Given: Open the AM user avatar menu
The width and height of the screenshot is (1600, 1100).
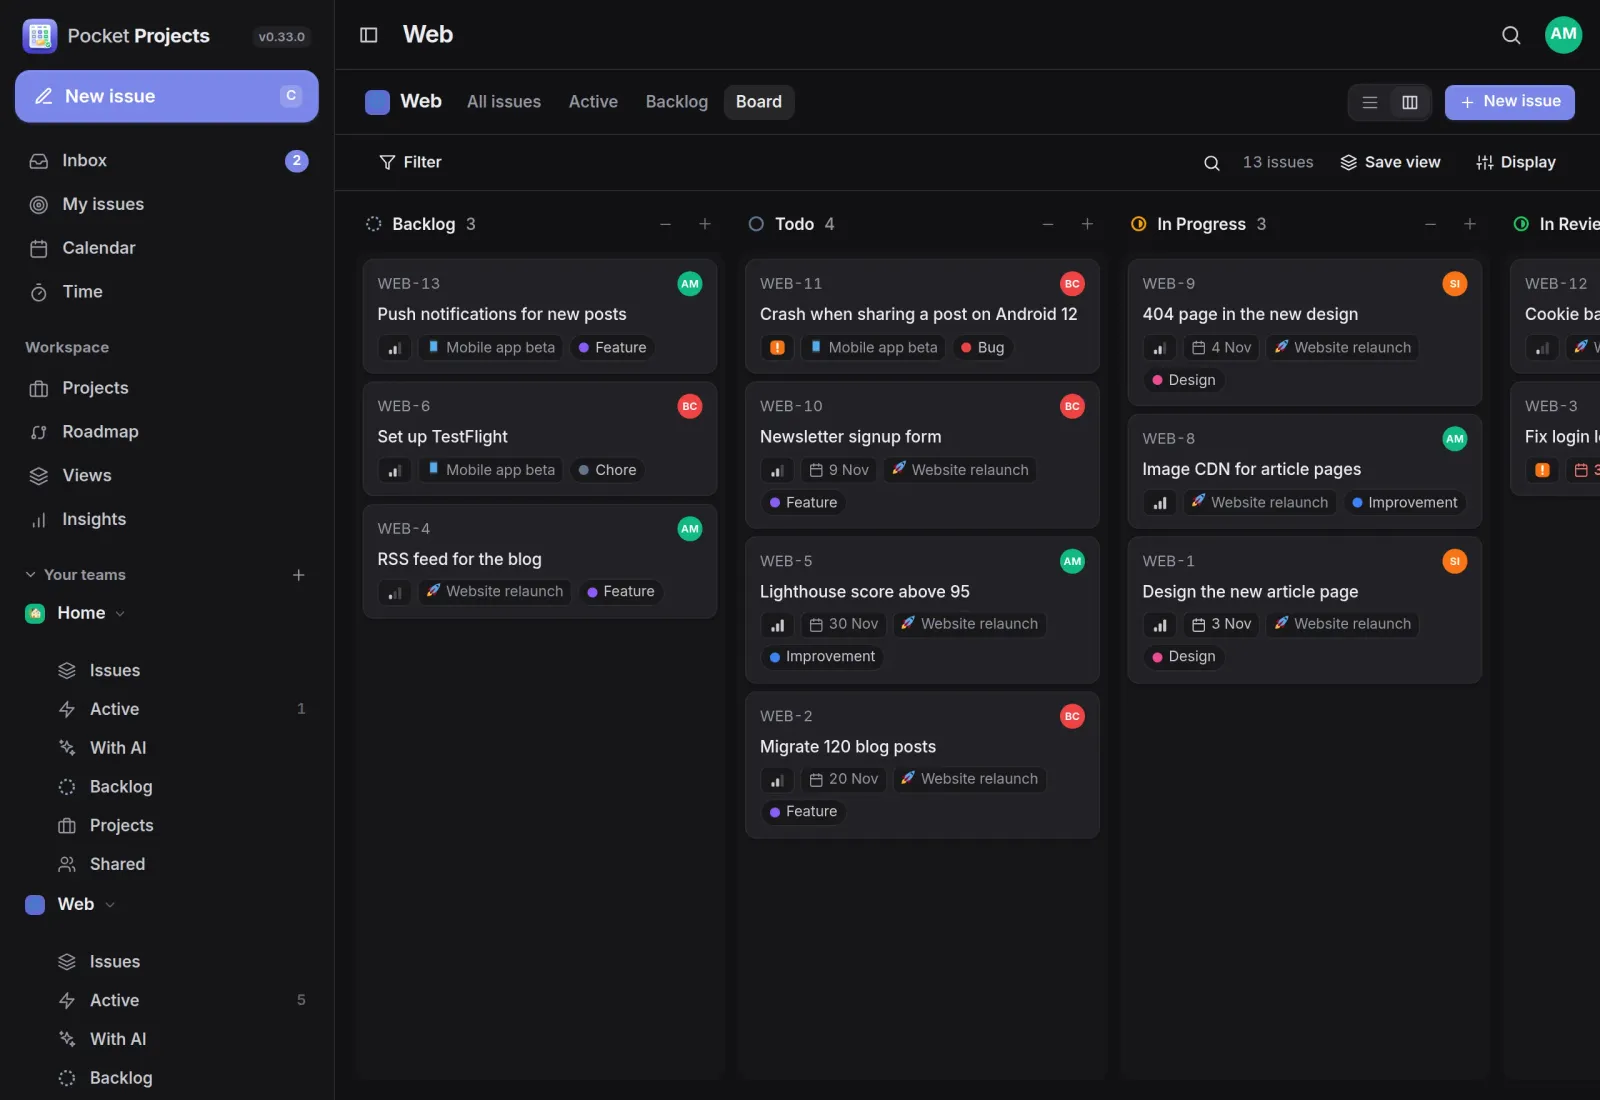Looking at the screenshot, I should 1563,35.
